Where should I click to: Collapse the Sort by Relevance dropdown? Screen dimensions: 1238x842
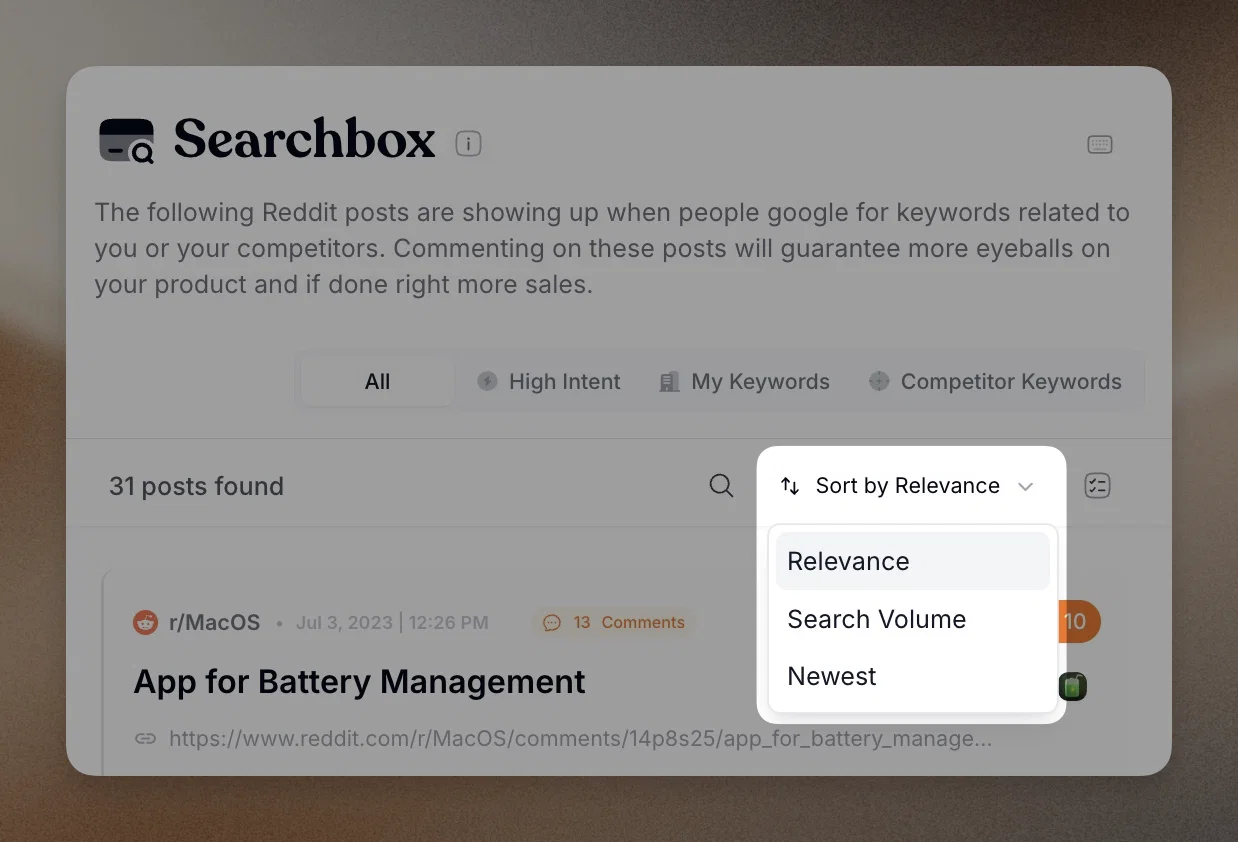[907, 486]
